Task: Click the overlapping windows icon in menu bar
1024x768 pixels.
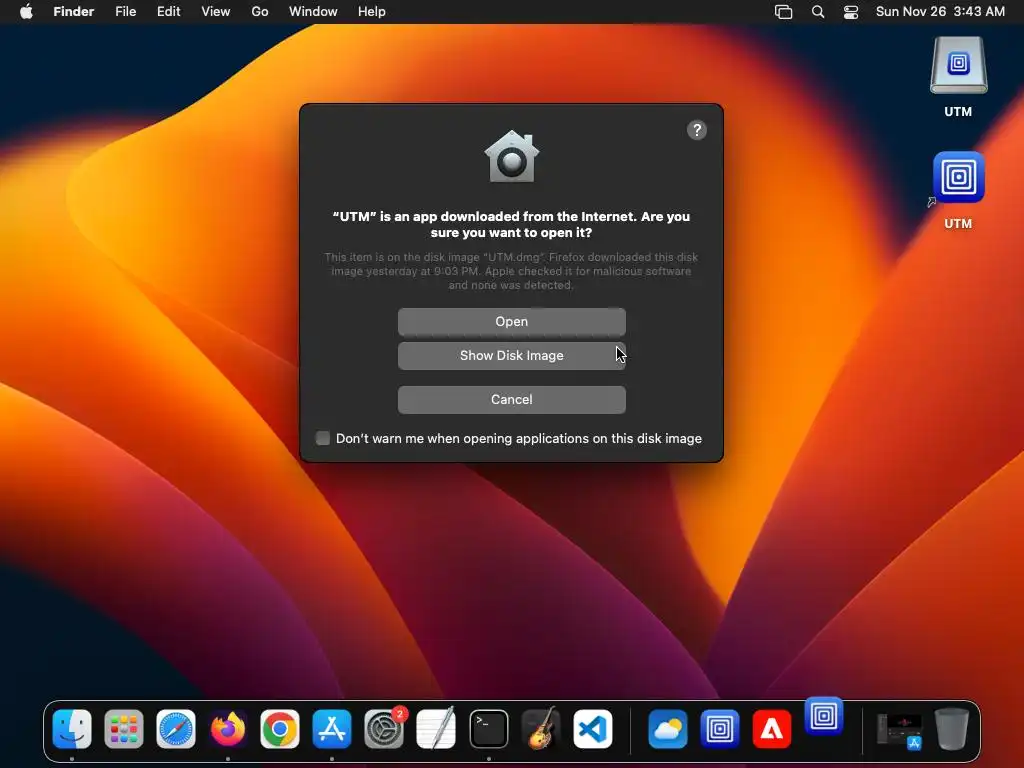Action: coord(783,12)
